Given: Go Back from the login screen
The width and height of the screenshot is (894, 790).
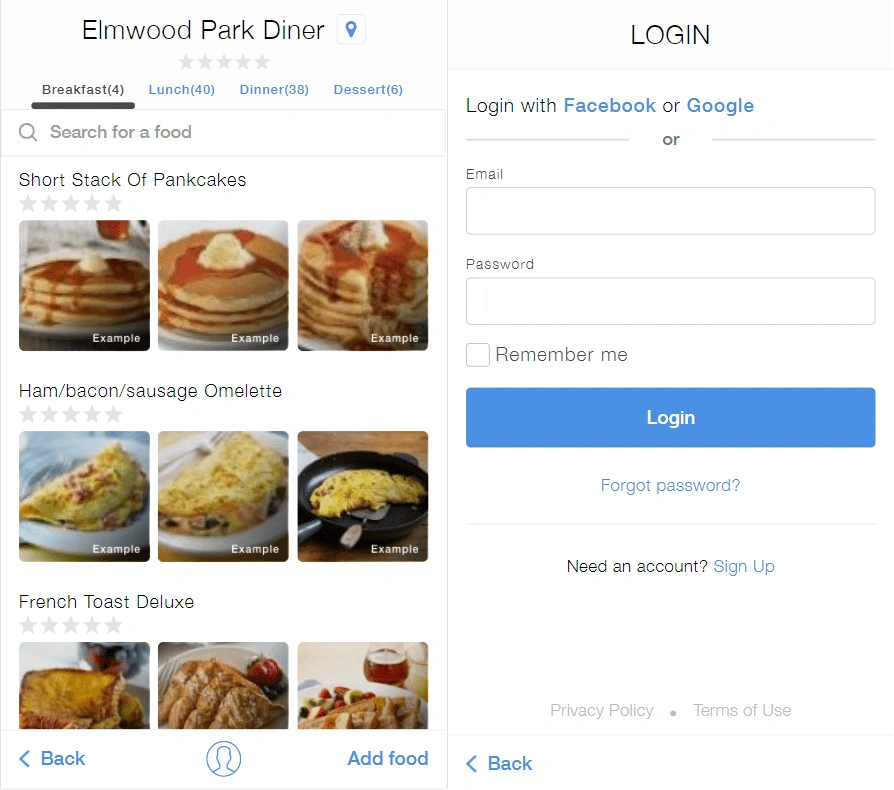Looking at the screenshot, I should [x=499, y=764].
